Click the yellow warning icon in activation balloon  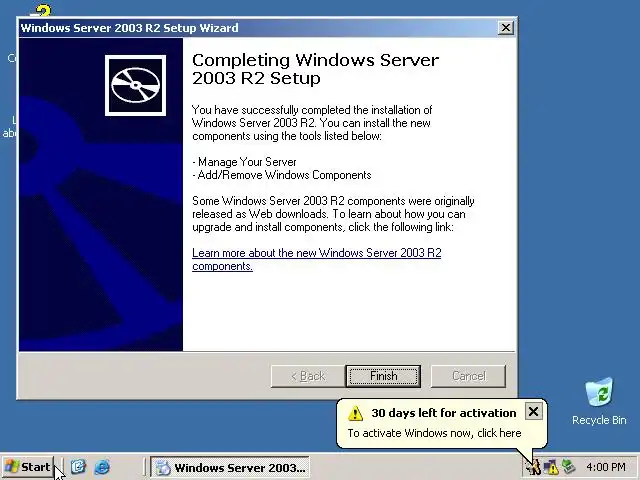pyautogui.click(x=356, y=413)
